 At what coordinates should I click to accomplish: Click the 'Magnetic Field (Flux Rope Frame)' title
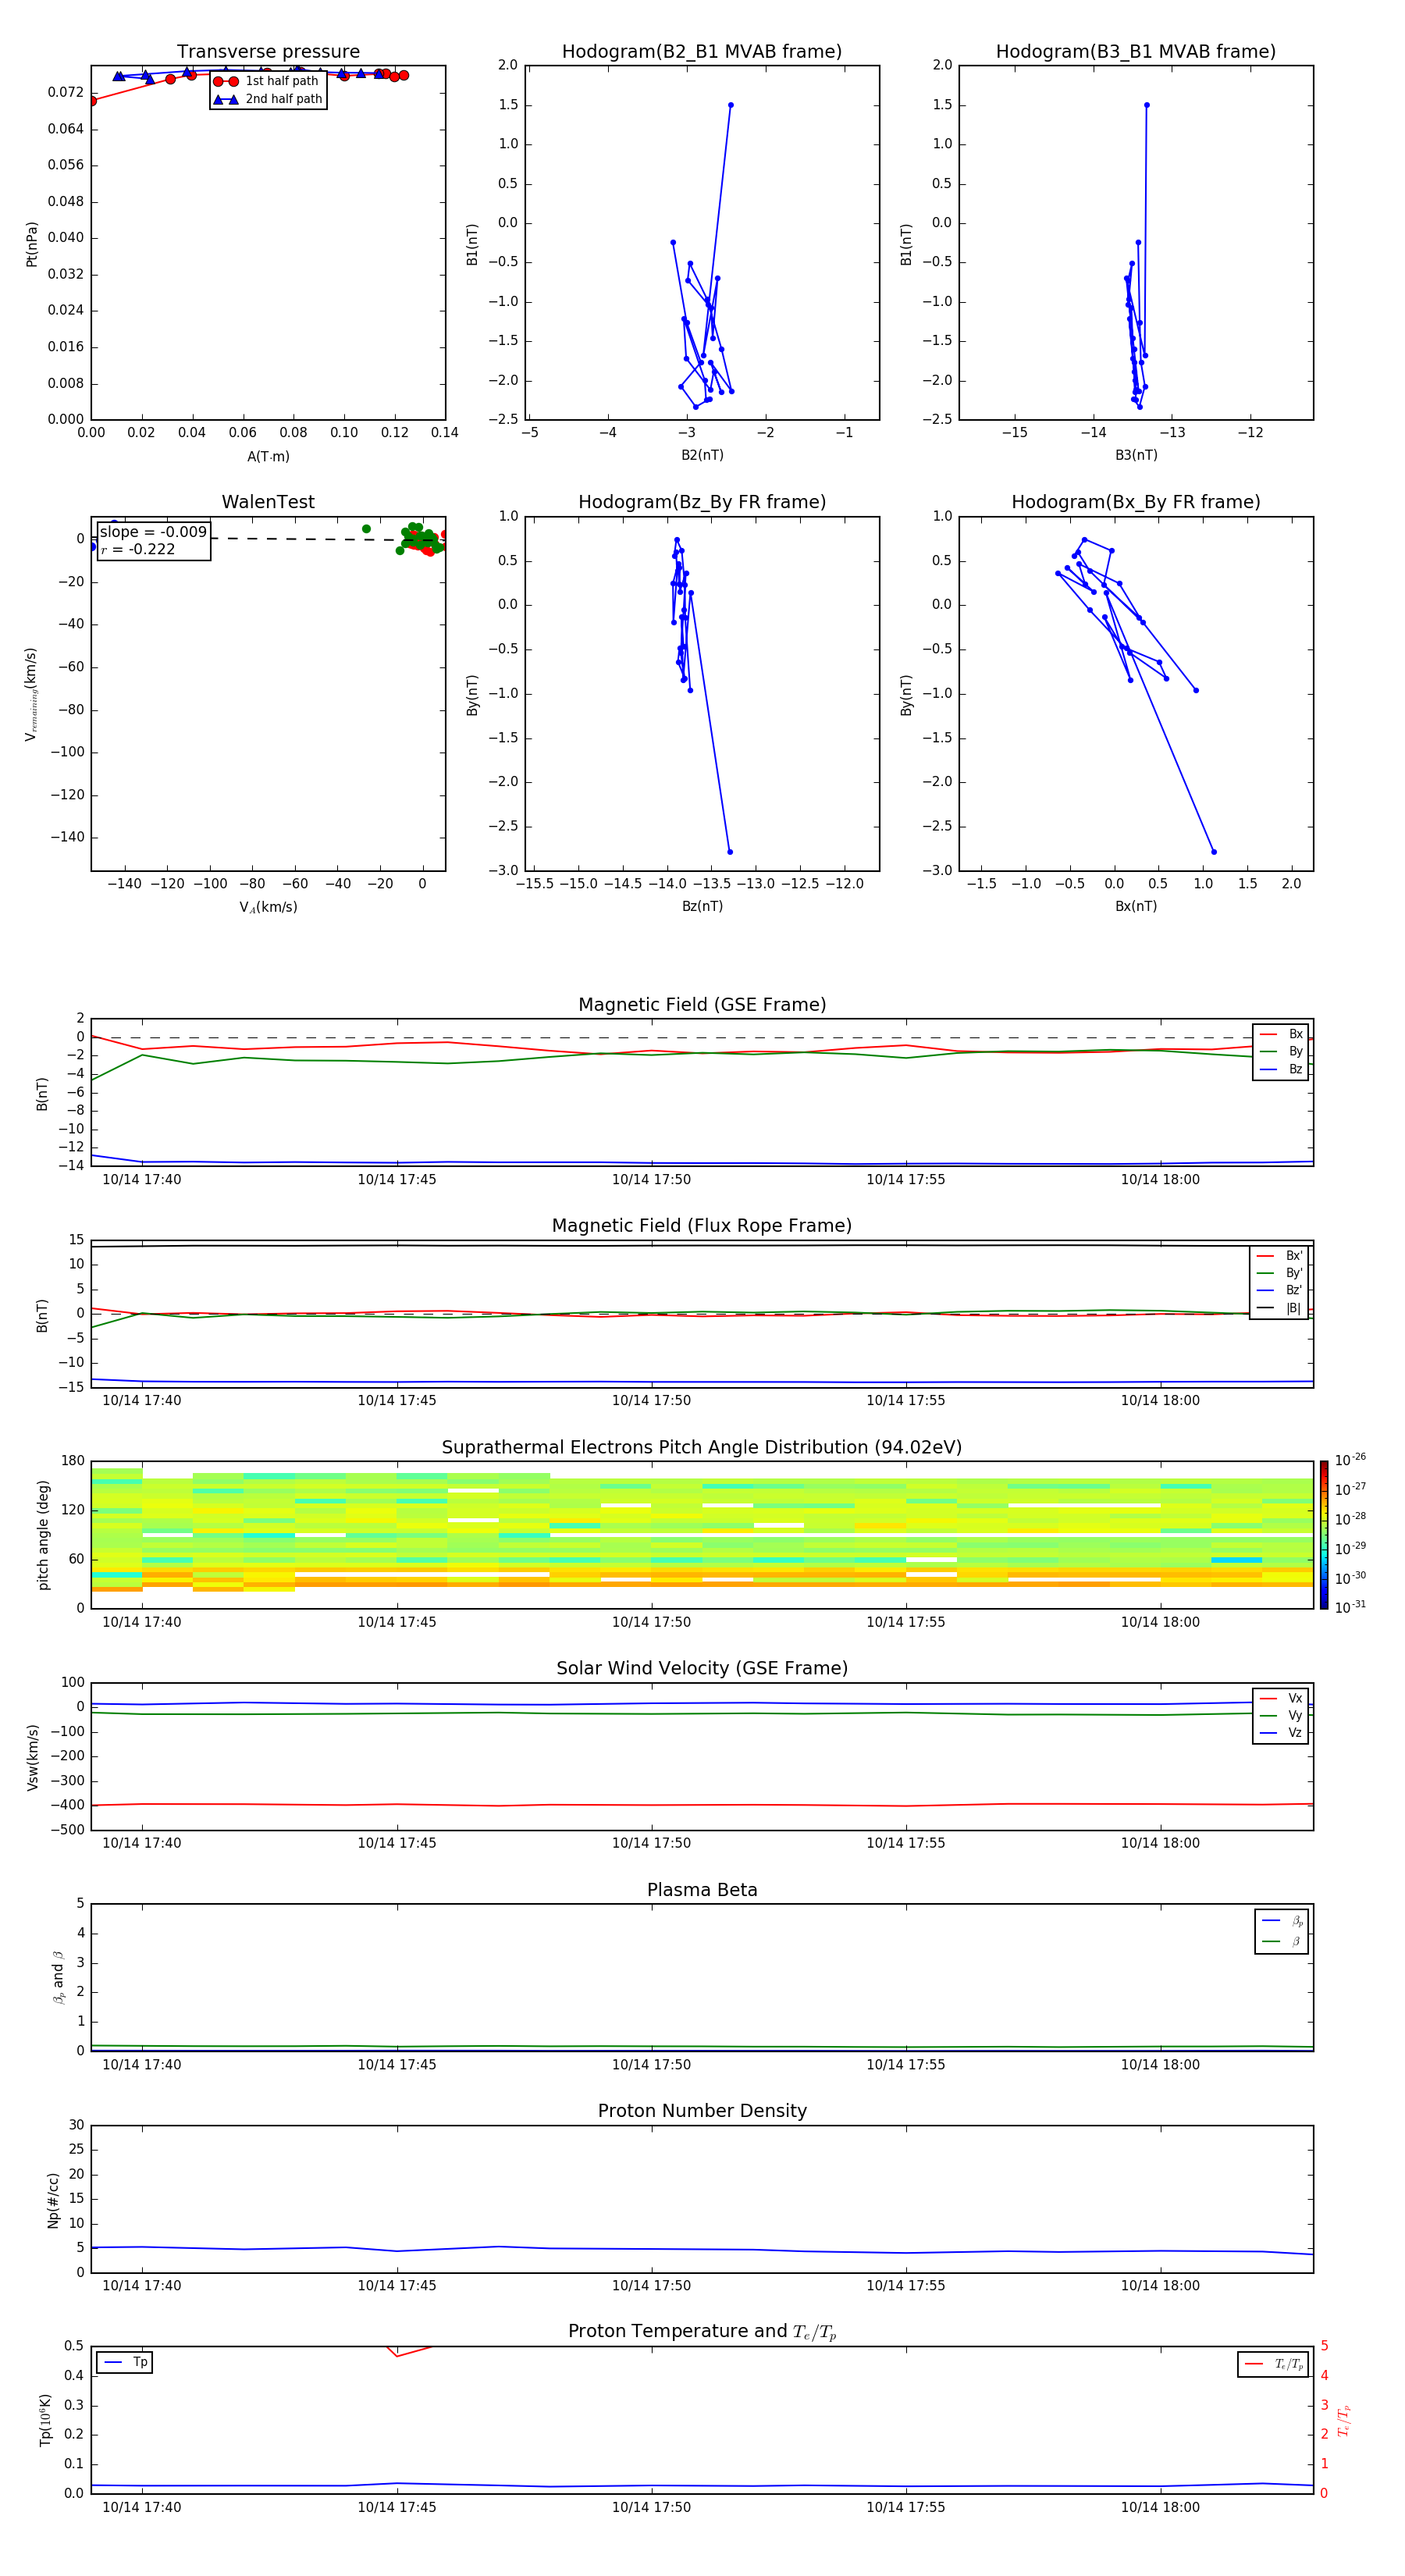(x=702, y=1226)
